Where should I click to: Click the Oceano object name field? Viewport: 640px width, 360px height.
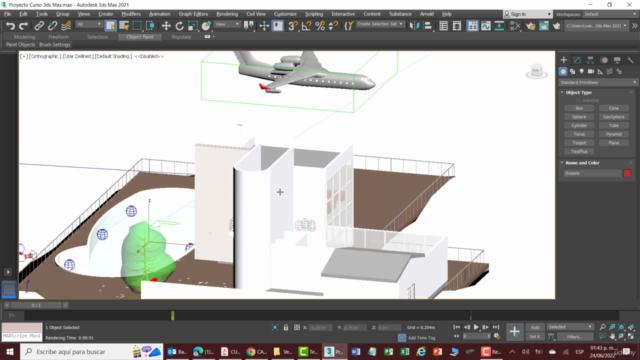(592, 173)
